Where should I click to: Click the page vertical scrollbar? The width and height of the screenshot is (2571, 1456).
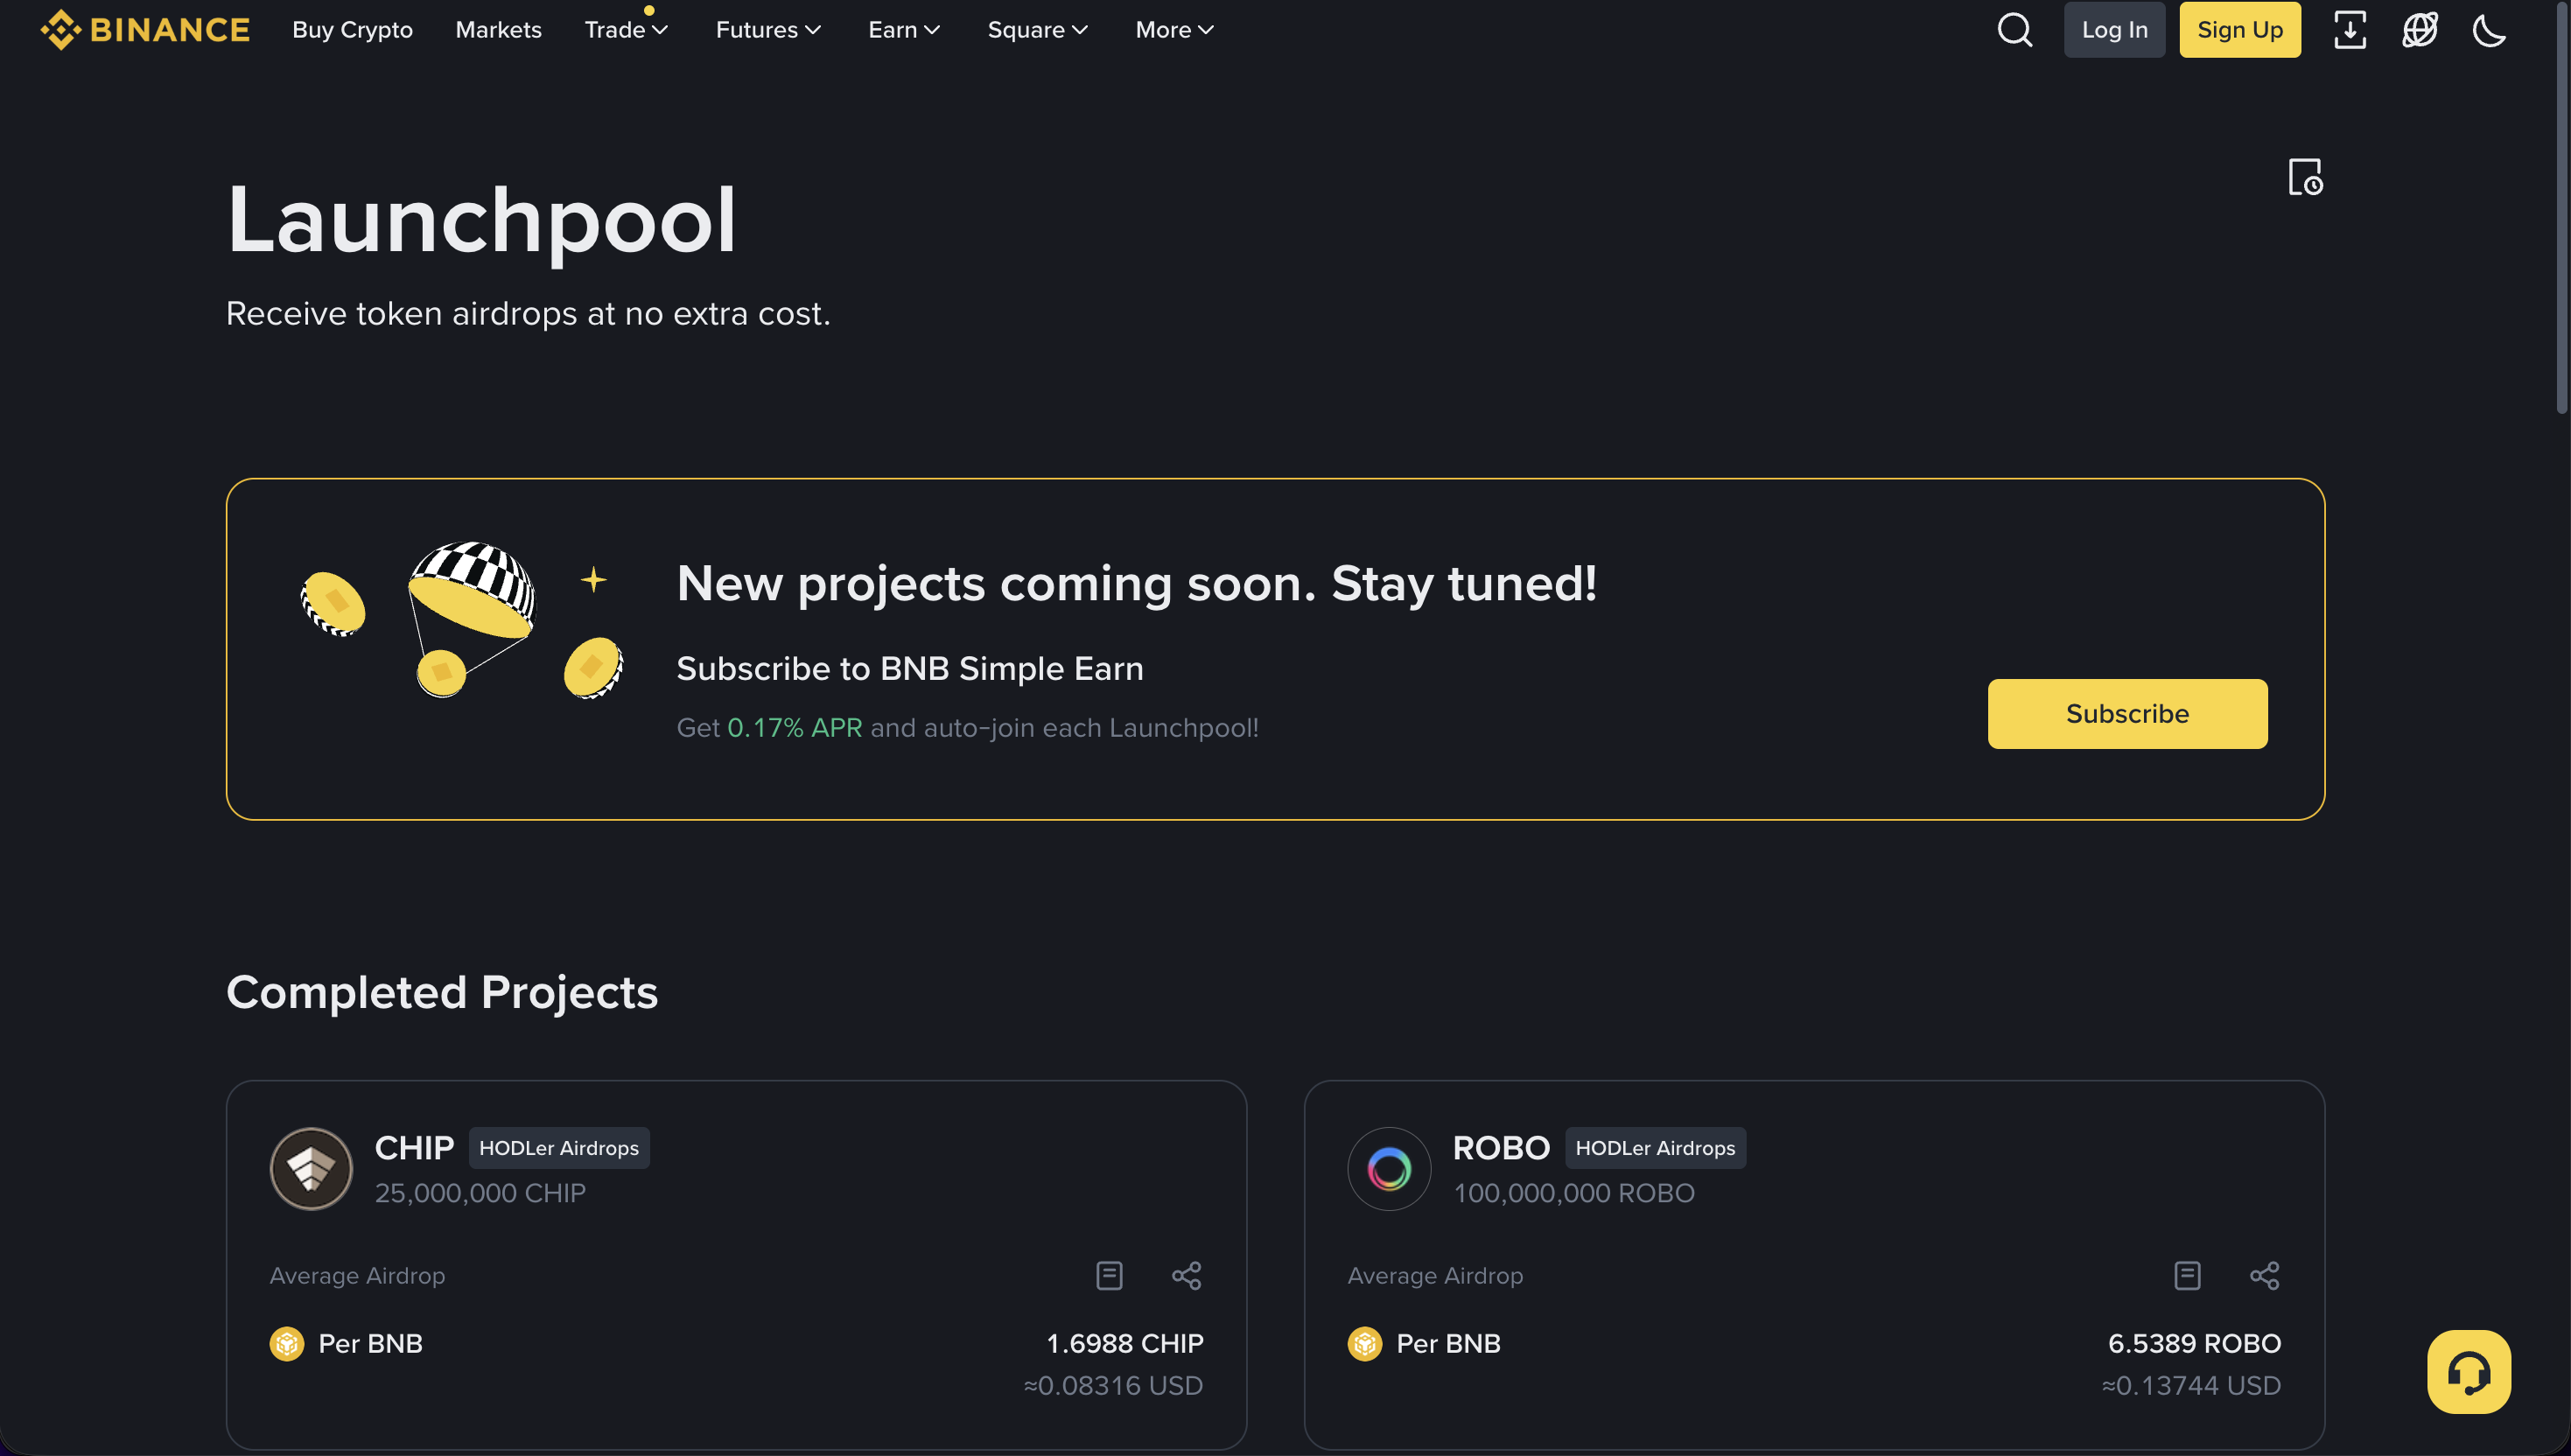pyautogui.click(x=2561, y=210)
